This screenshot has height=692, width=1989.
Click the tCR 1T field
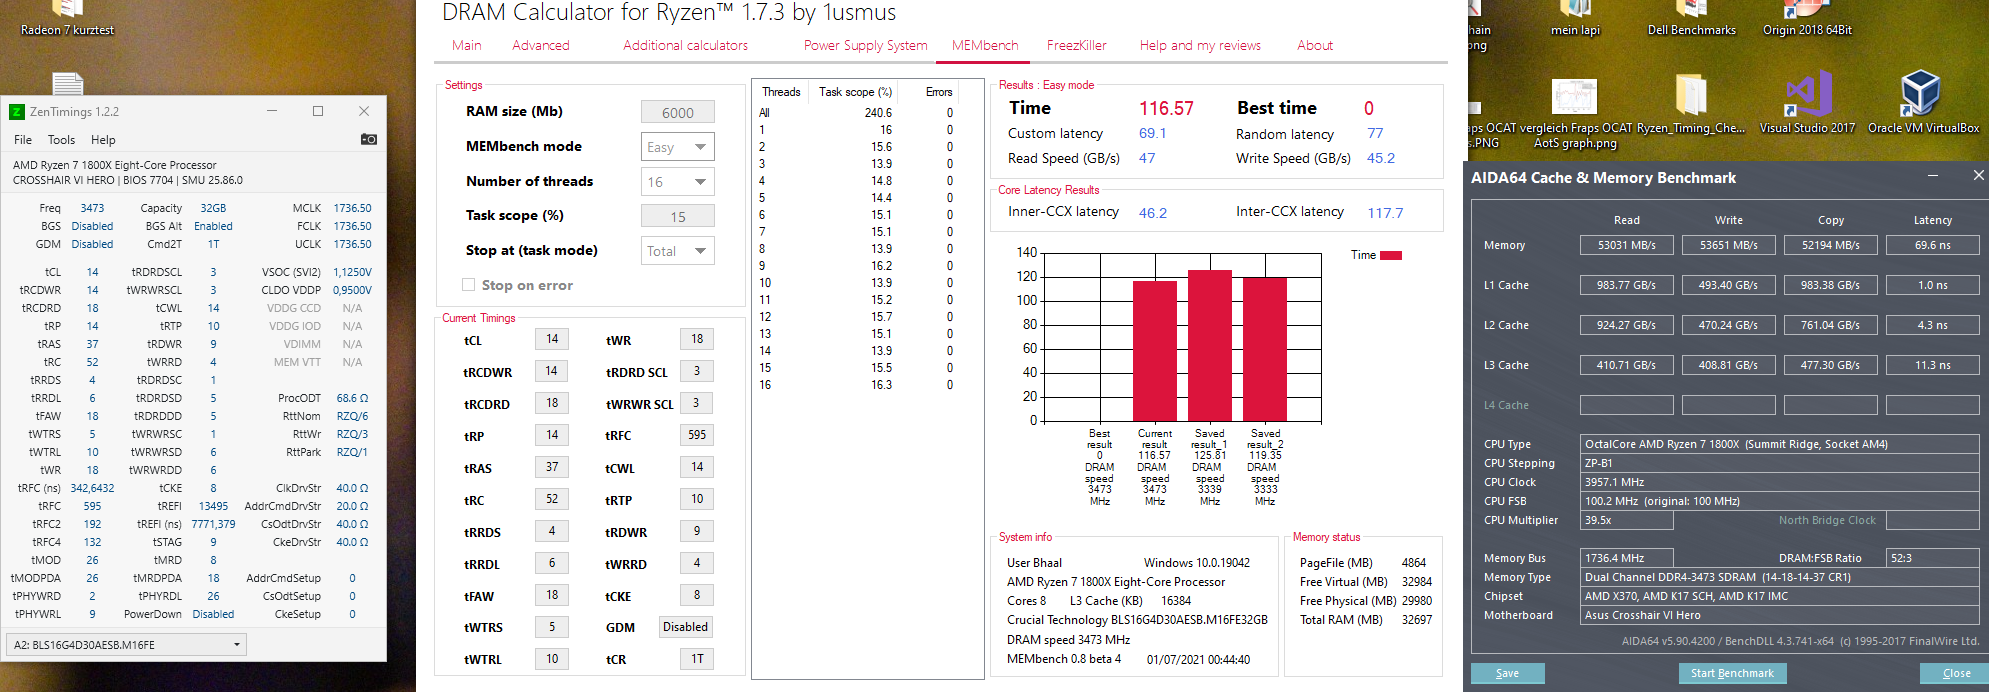[x=697, y=659]
